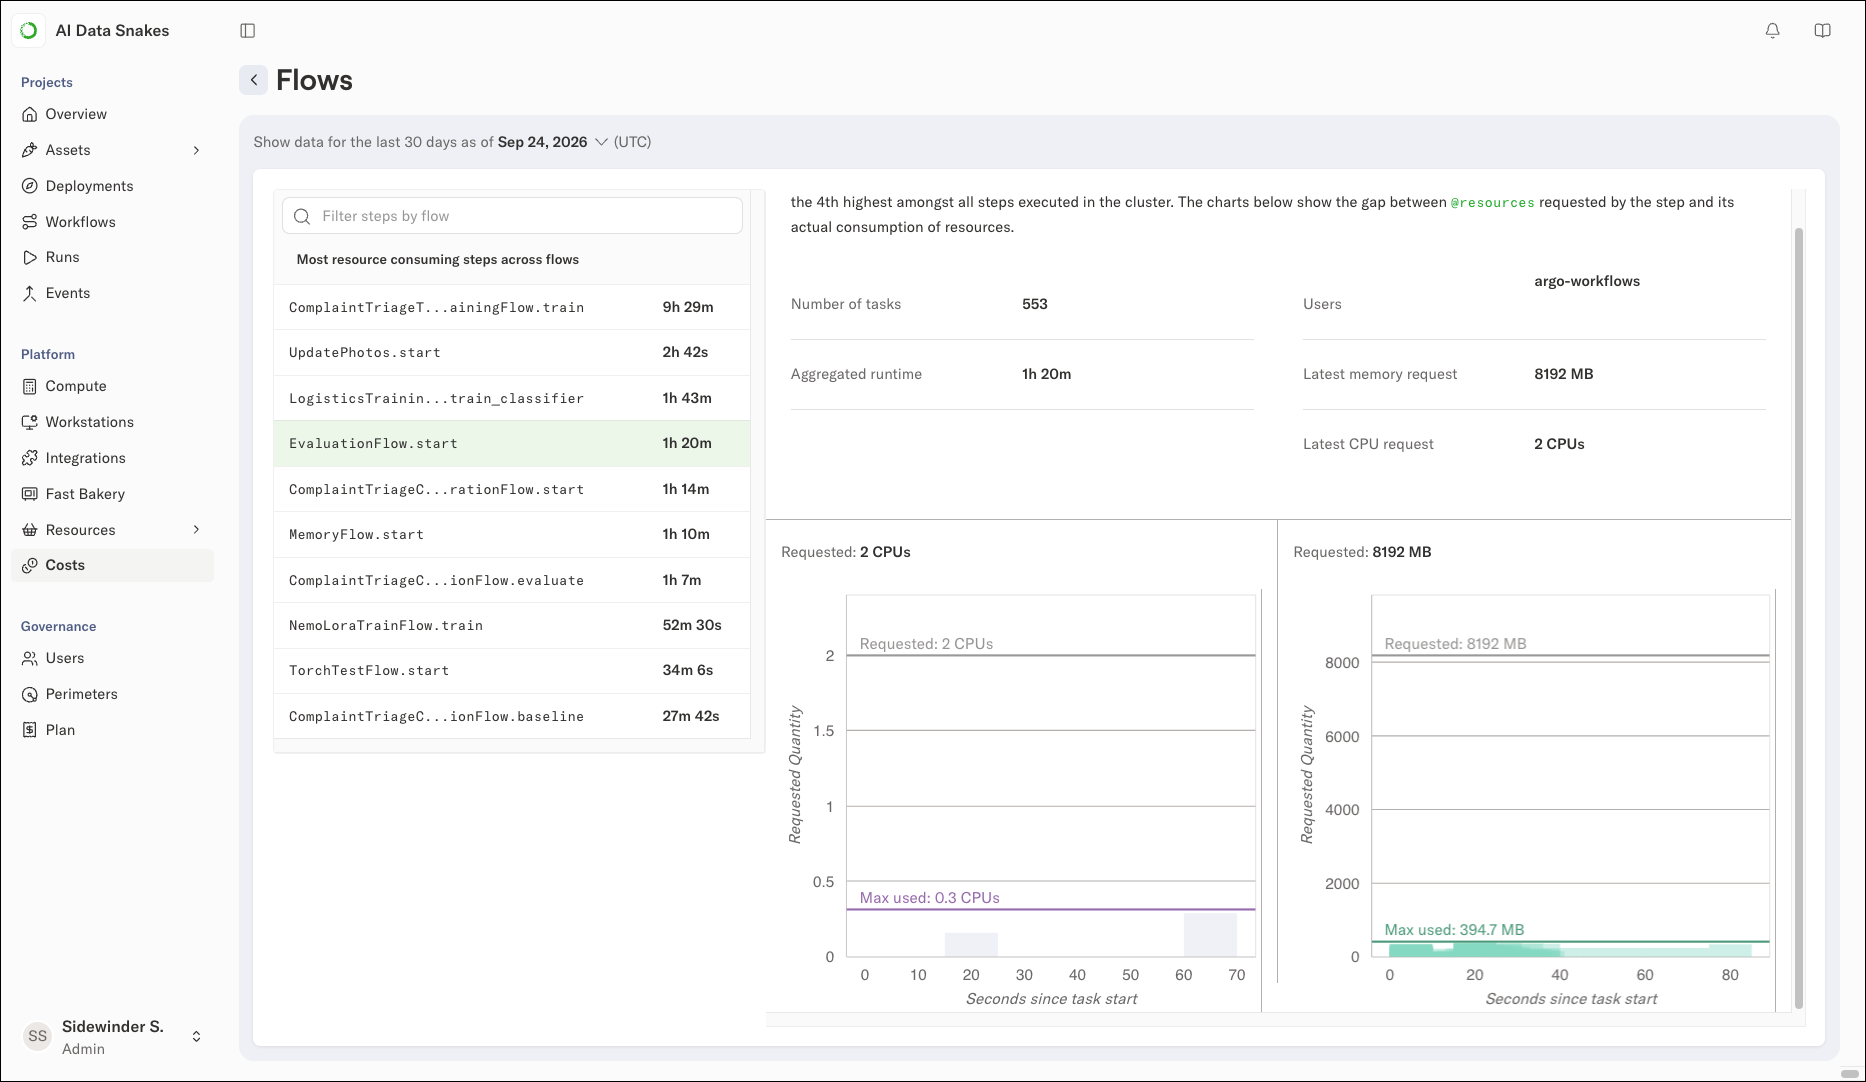Click the Perimeters globe icon
Viewport: 1866px width, 1082px height.
30,694
